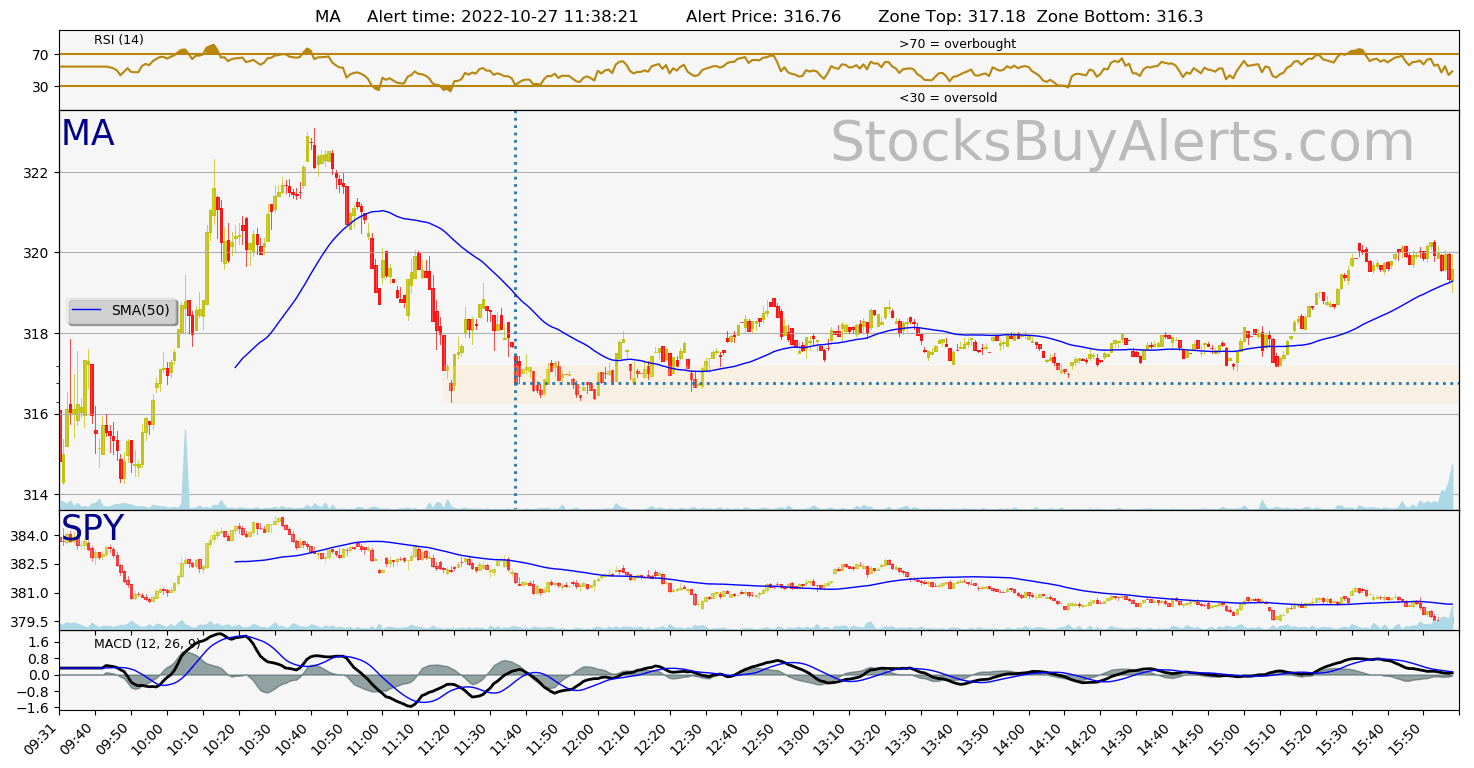The width and height of the screenshot is (1474, 768).
Task: Select the 'Zone Bottom: 316.3' title text
Action: (x=1120, y=17)
